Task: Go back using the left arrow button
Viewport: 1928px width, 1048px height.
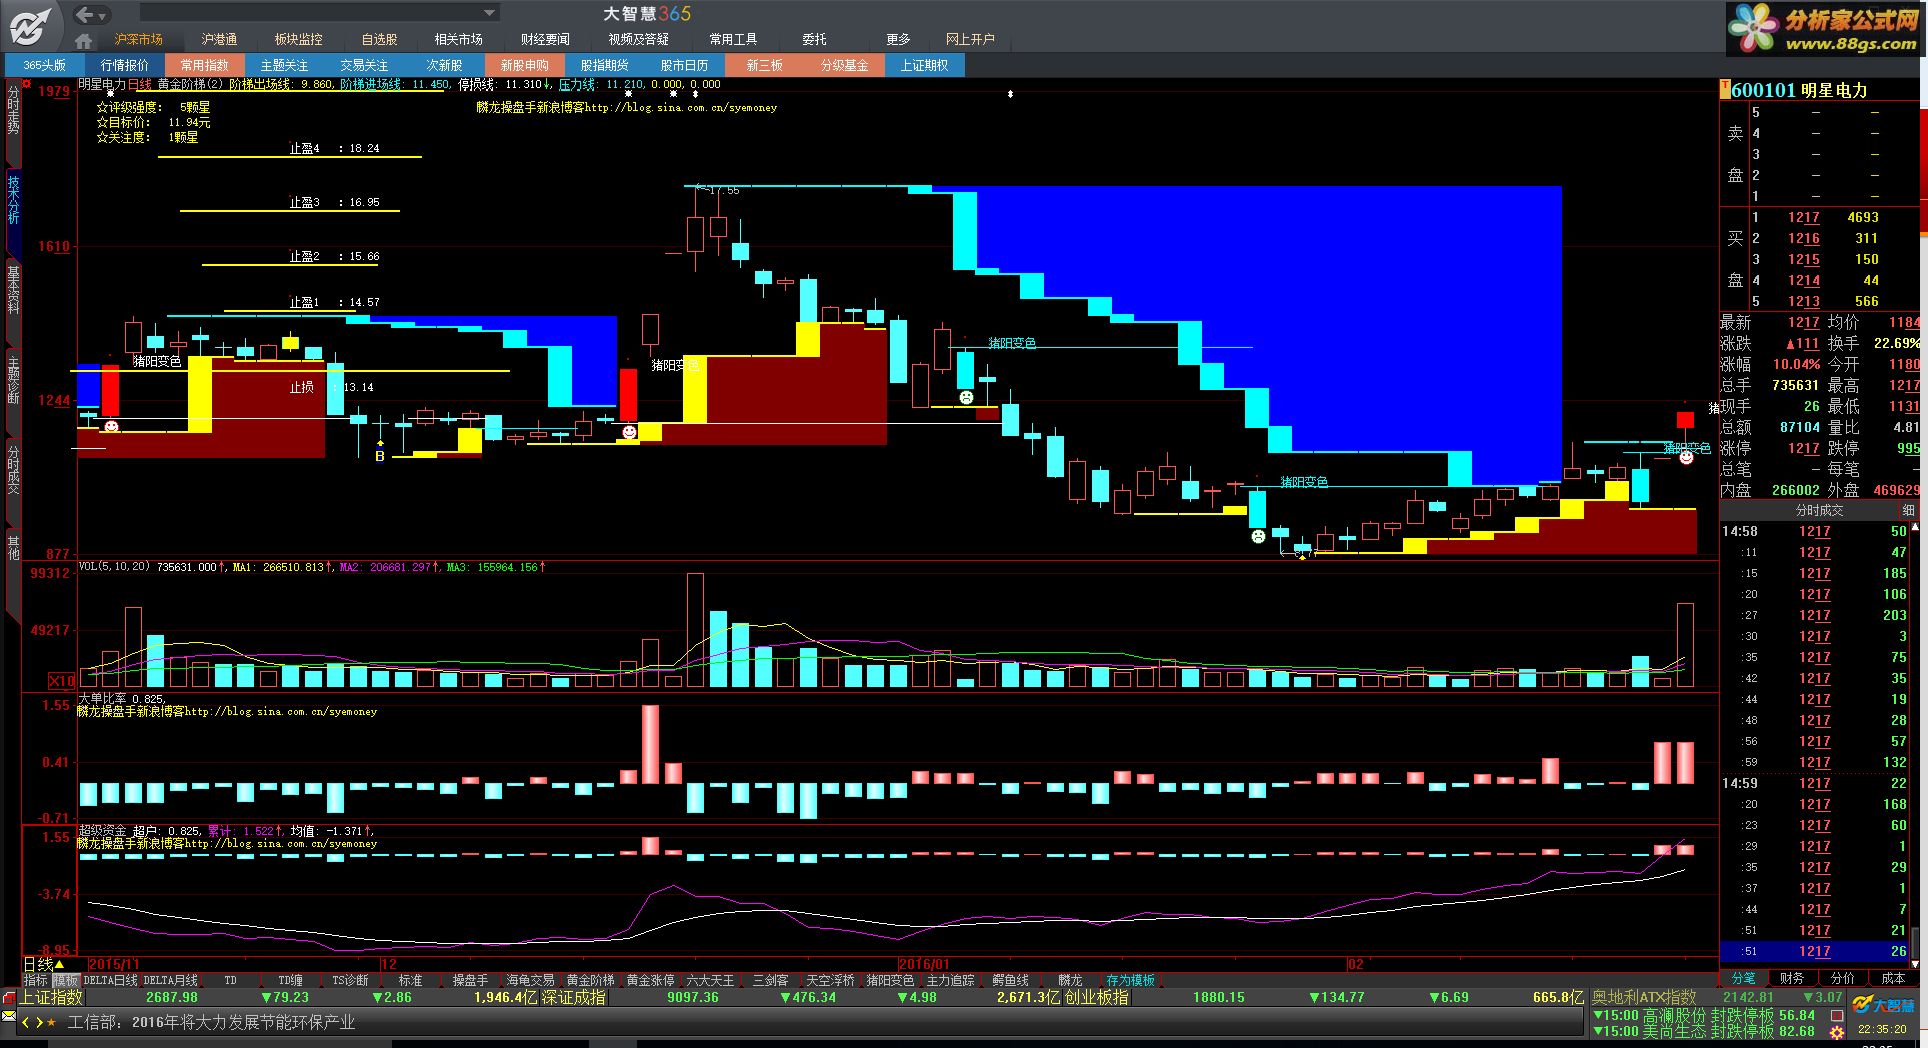Action: [86, 14]
